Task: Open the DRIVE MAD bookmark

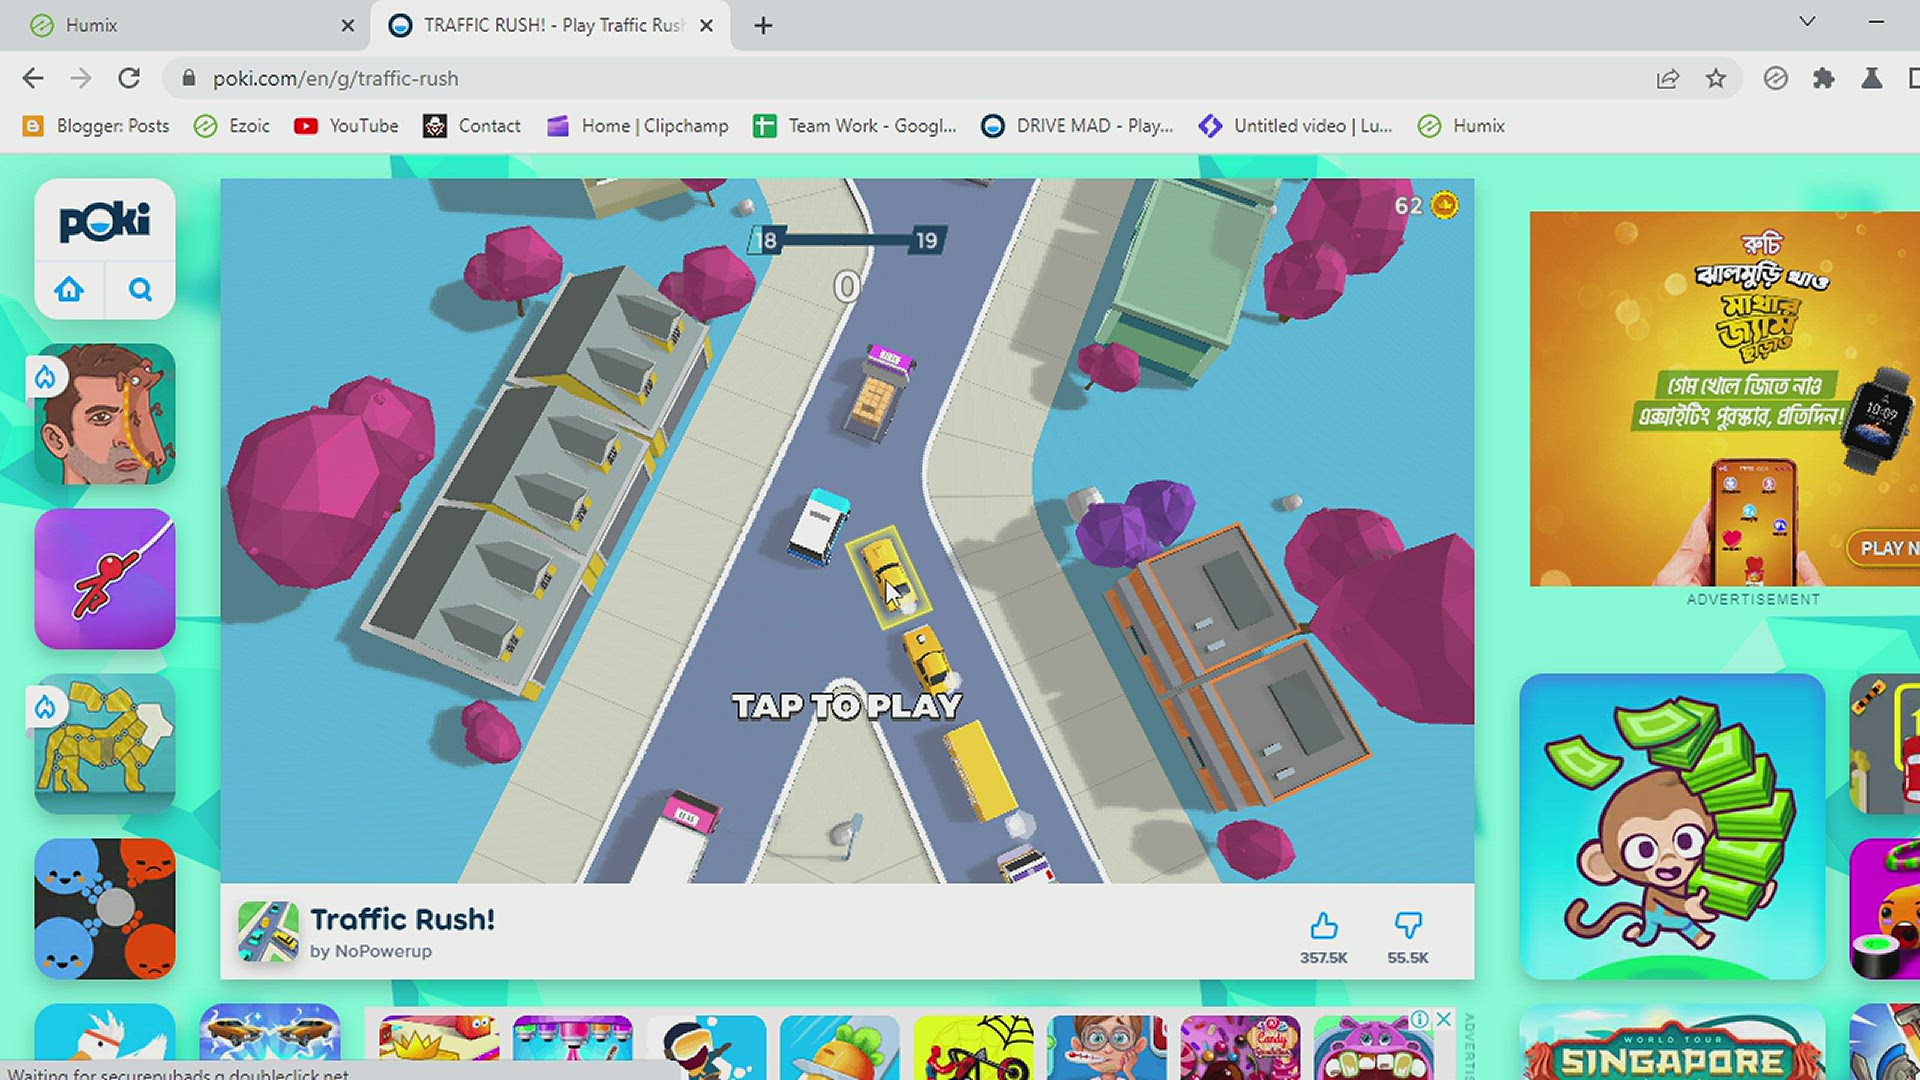Action: (x=1077, y=126)
